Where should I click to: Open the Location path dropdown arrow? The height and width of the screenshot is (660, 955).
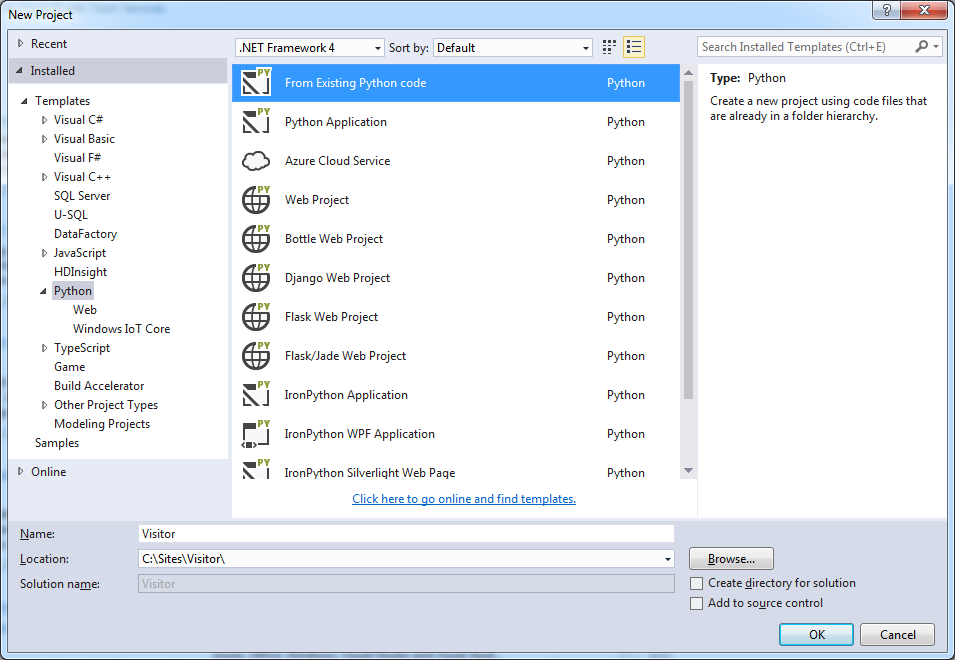(x=668, y=559)
